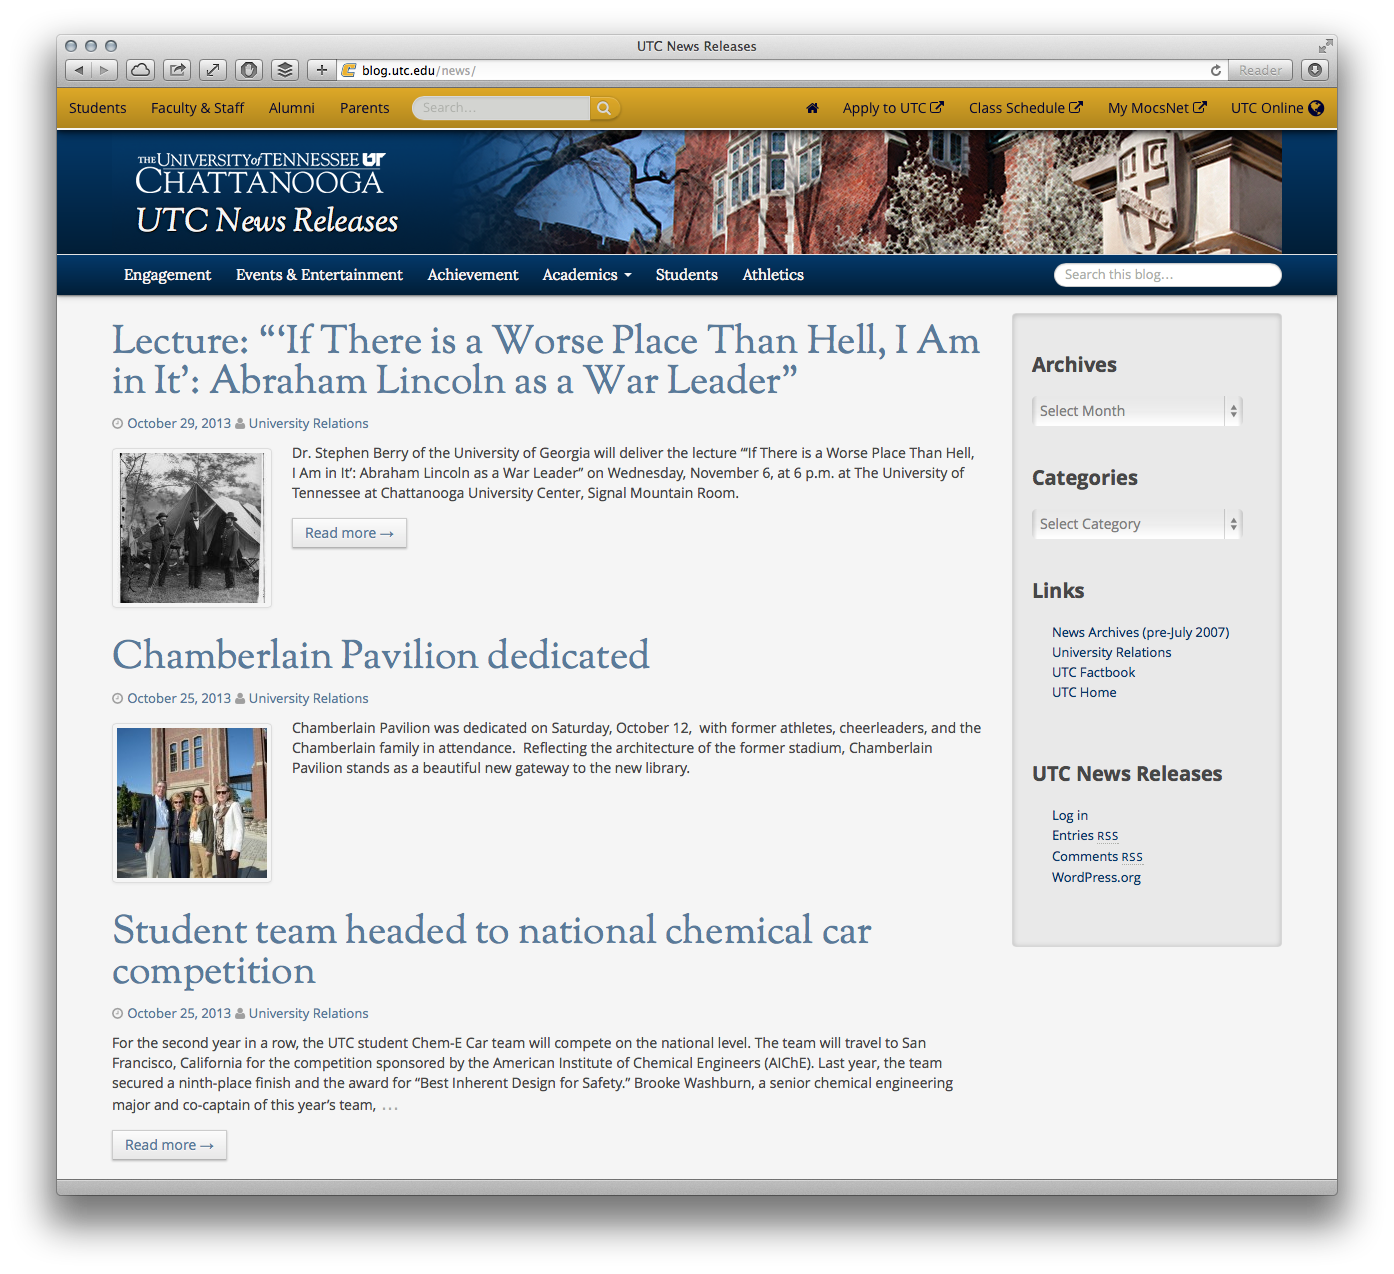Open the Athletics nav item
1394x1274 pixels.
pyautogui.click(x=772, y=275)
